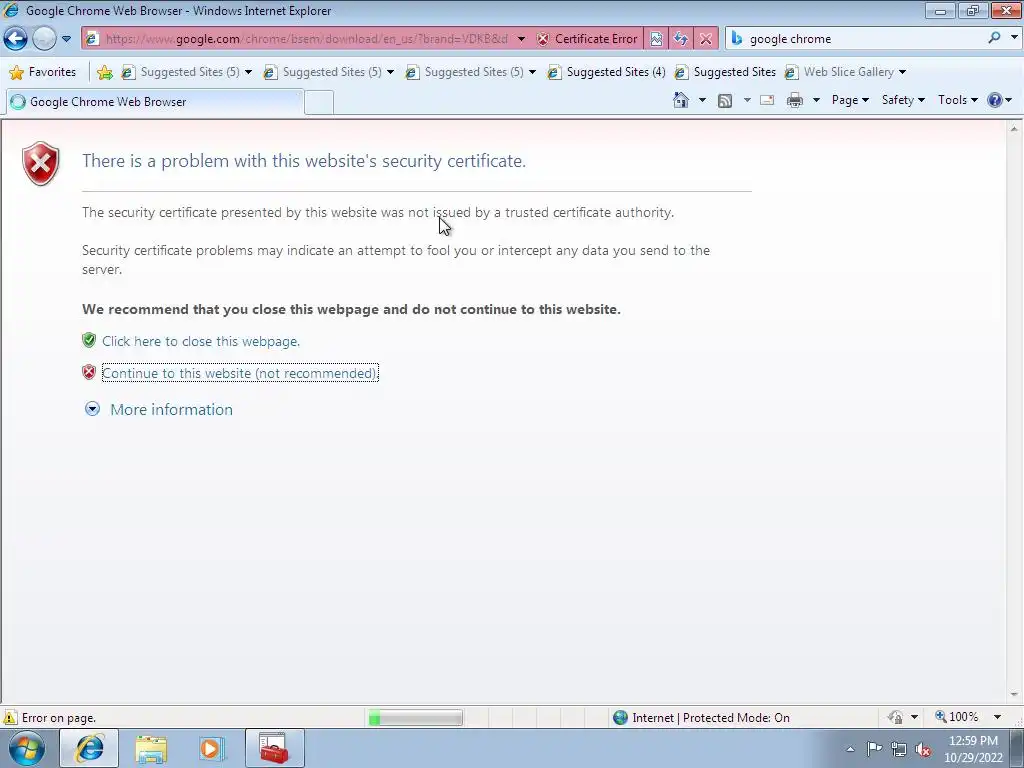The image size is (1024, 768).
Task: Open a new blank tab button
Action: pos(319,103)
